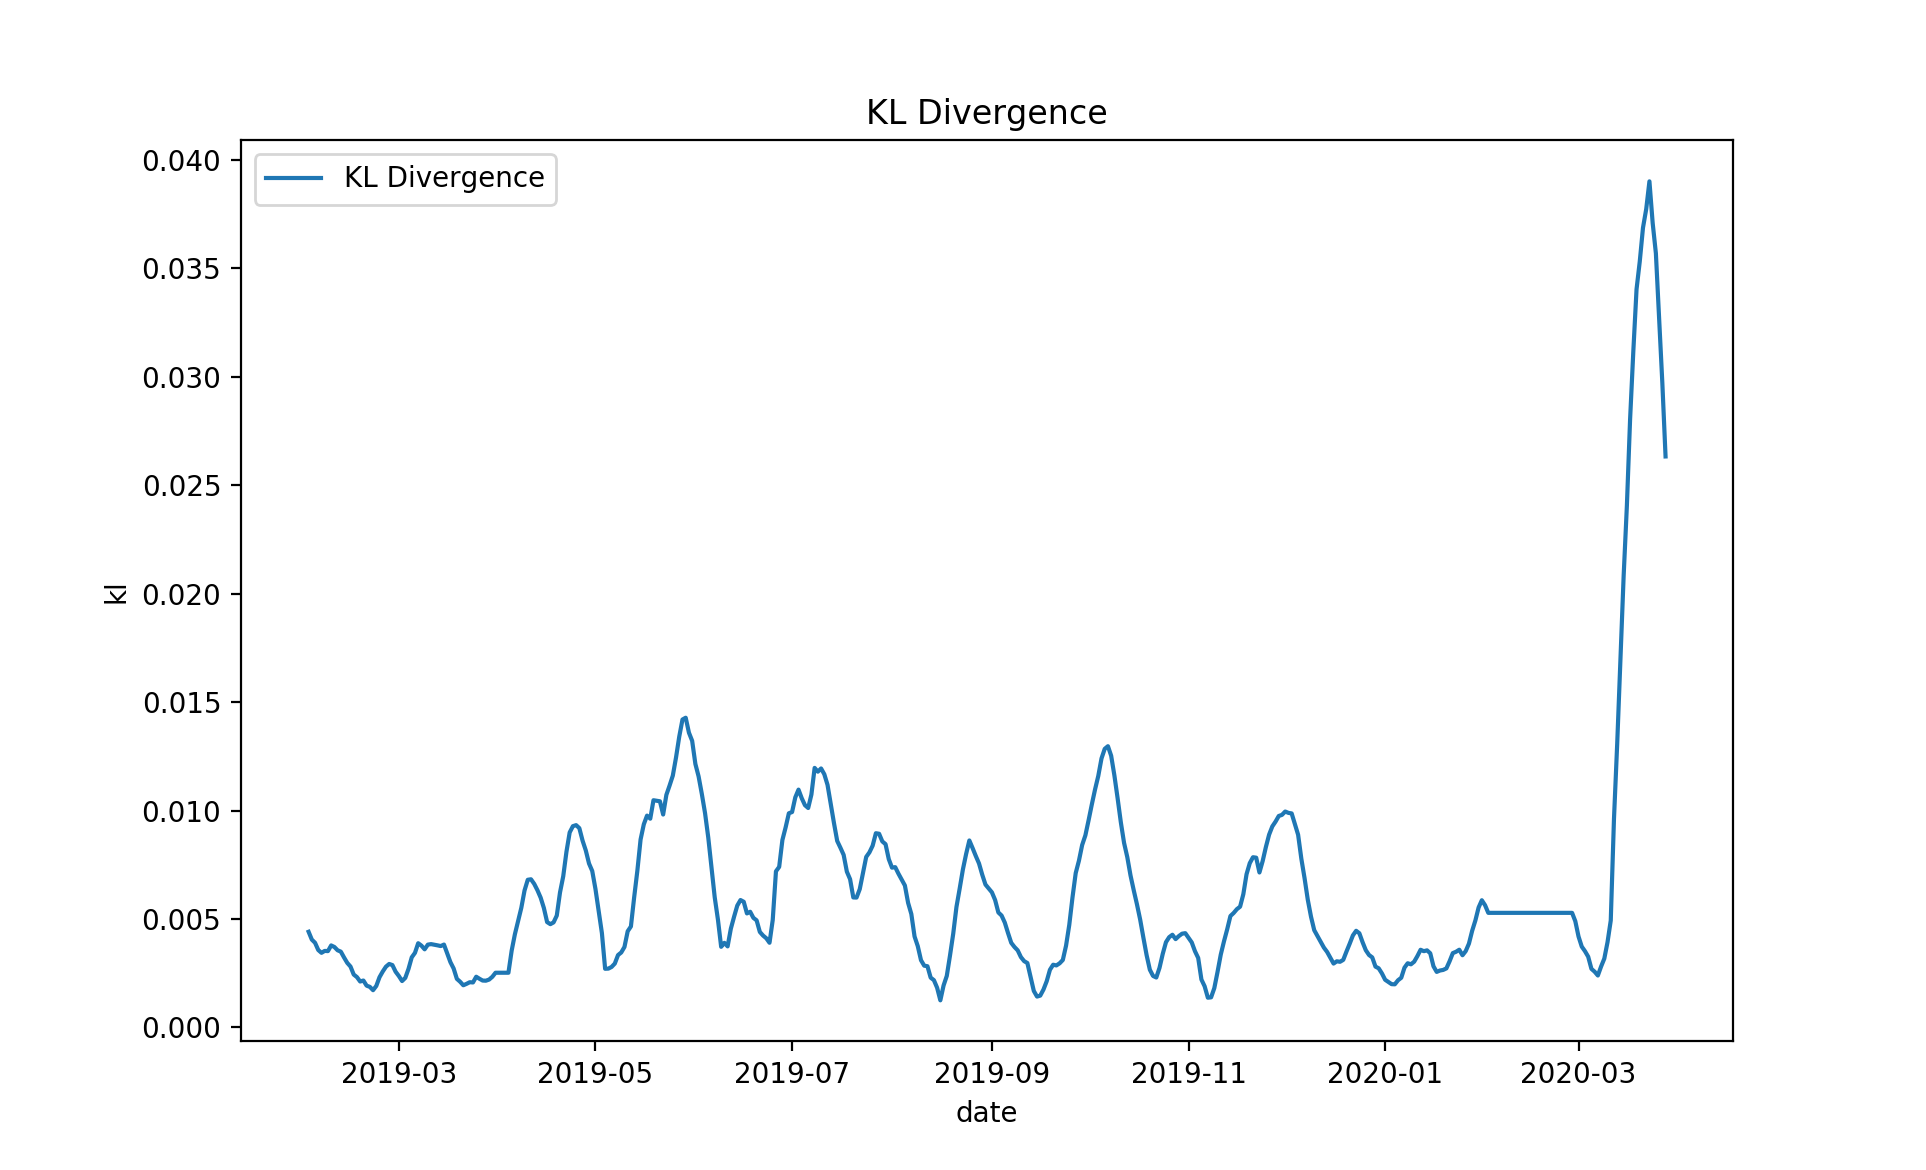This screenshot has width=1926, height=1170.
Task: Click the KL Divergence chart title
Action: click(x=986, y=112)
